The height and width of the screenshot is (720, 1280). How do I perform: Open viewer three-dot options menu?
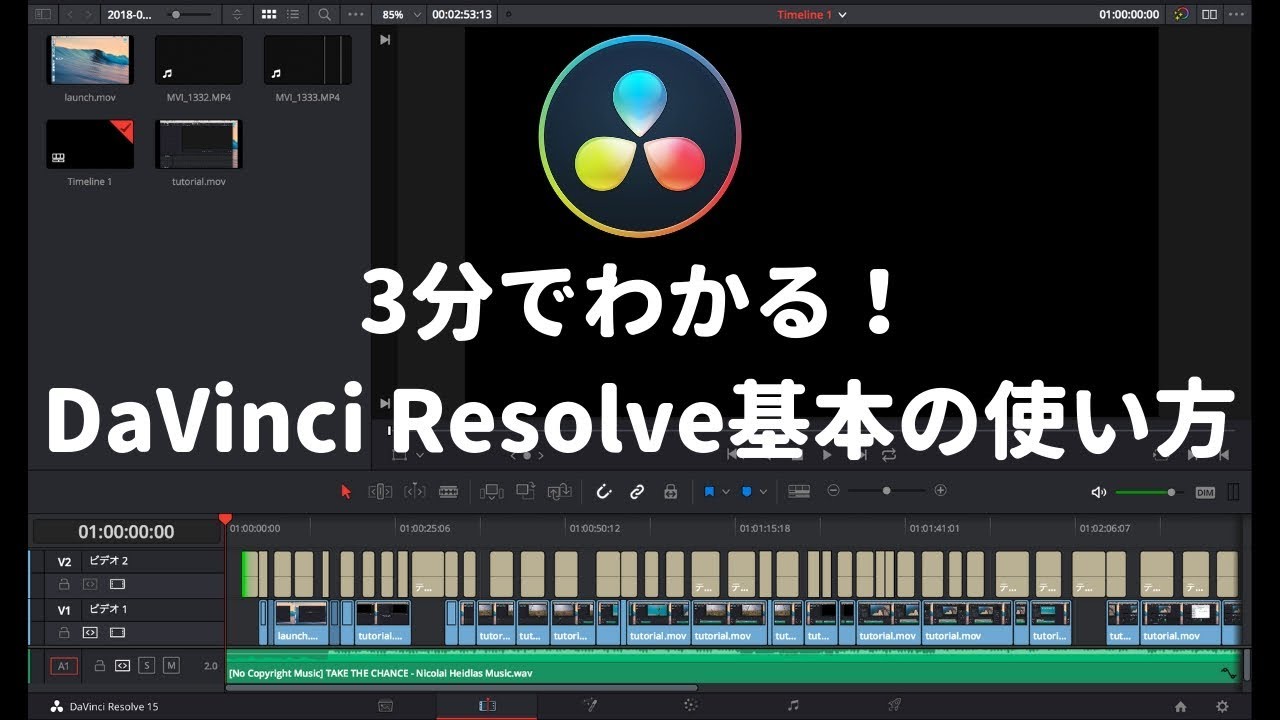[1238, 15]
